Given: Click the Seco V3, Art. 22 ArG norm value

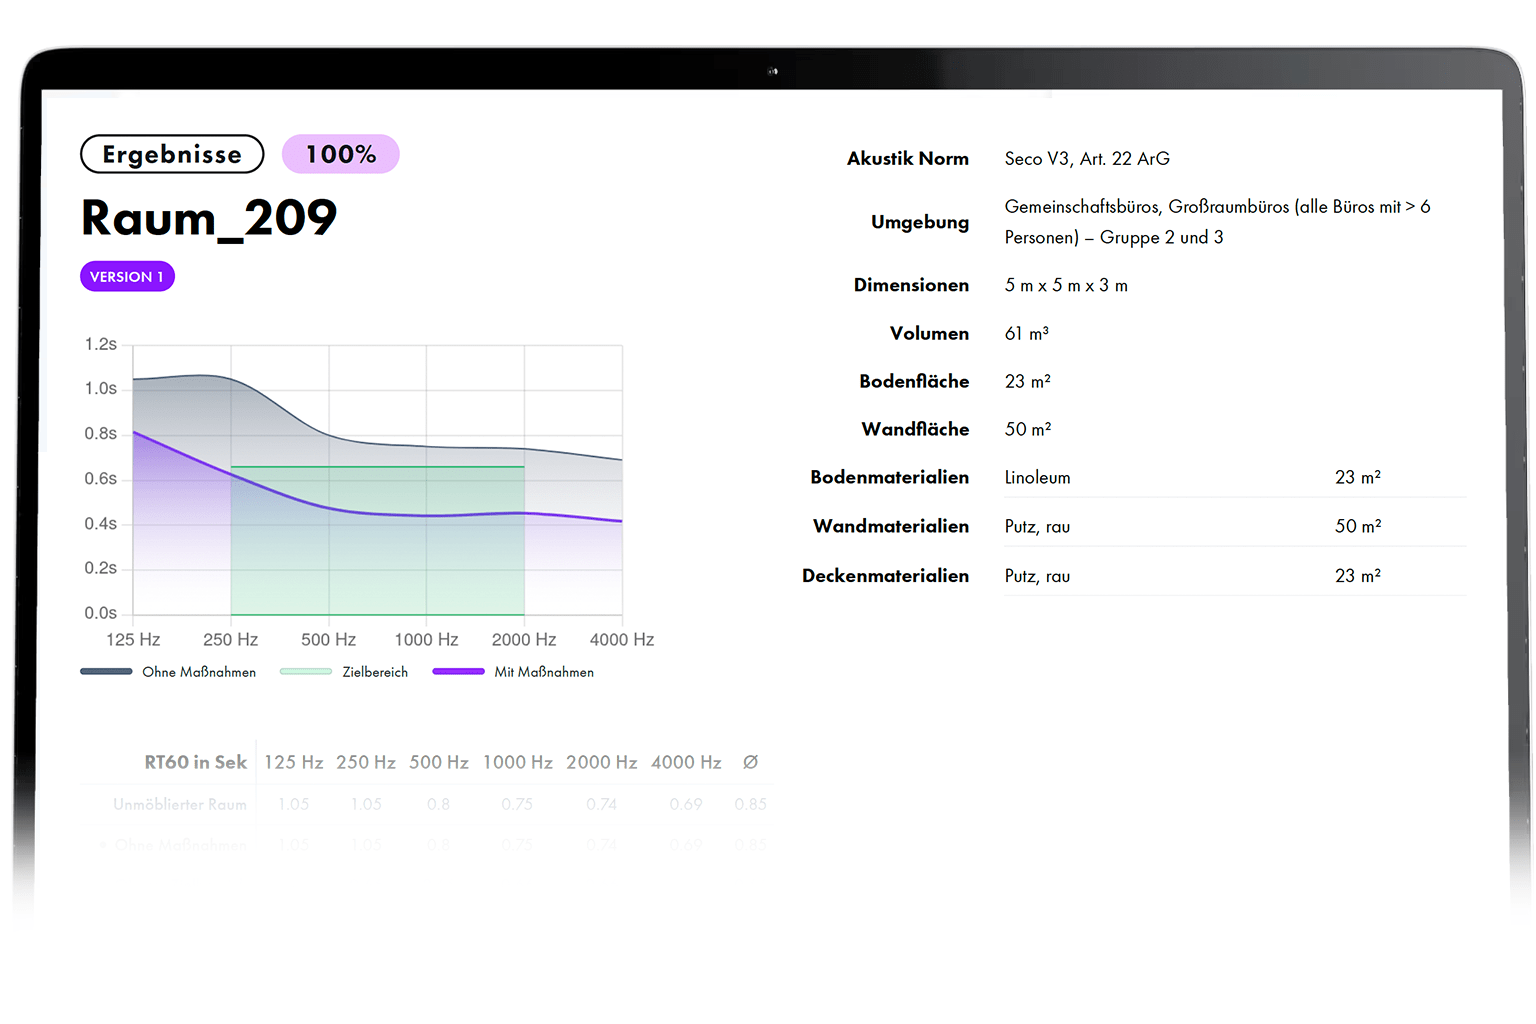Looking at the screenshot, I should point(1087,159).
